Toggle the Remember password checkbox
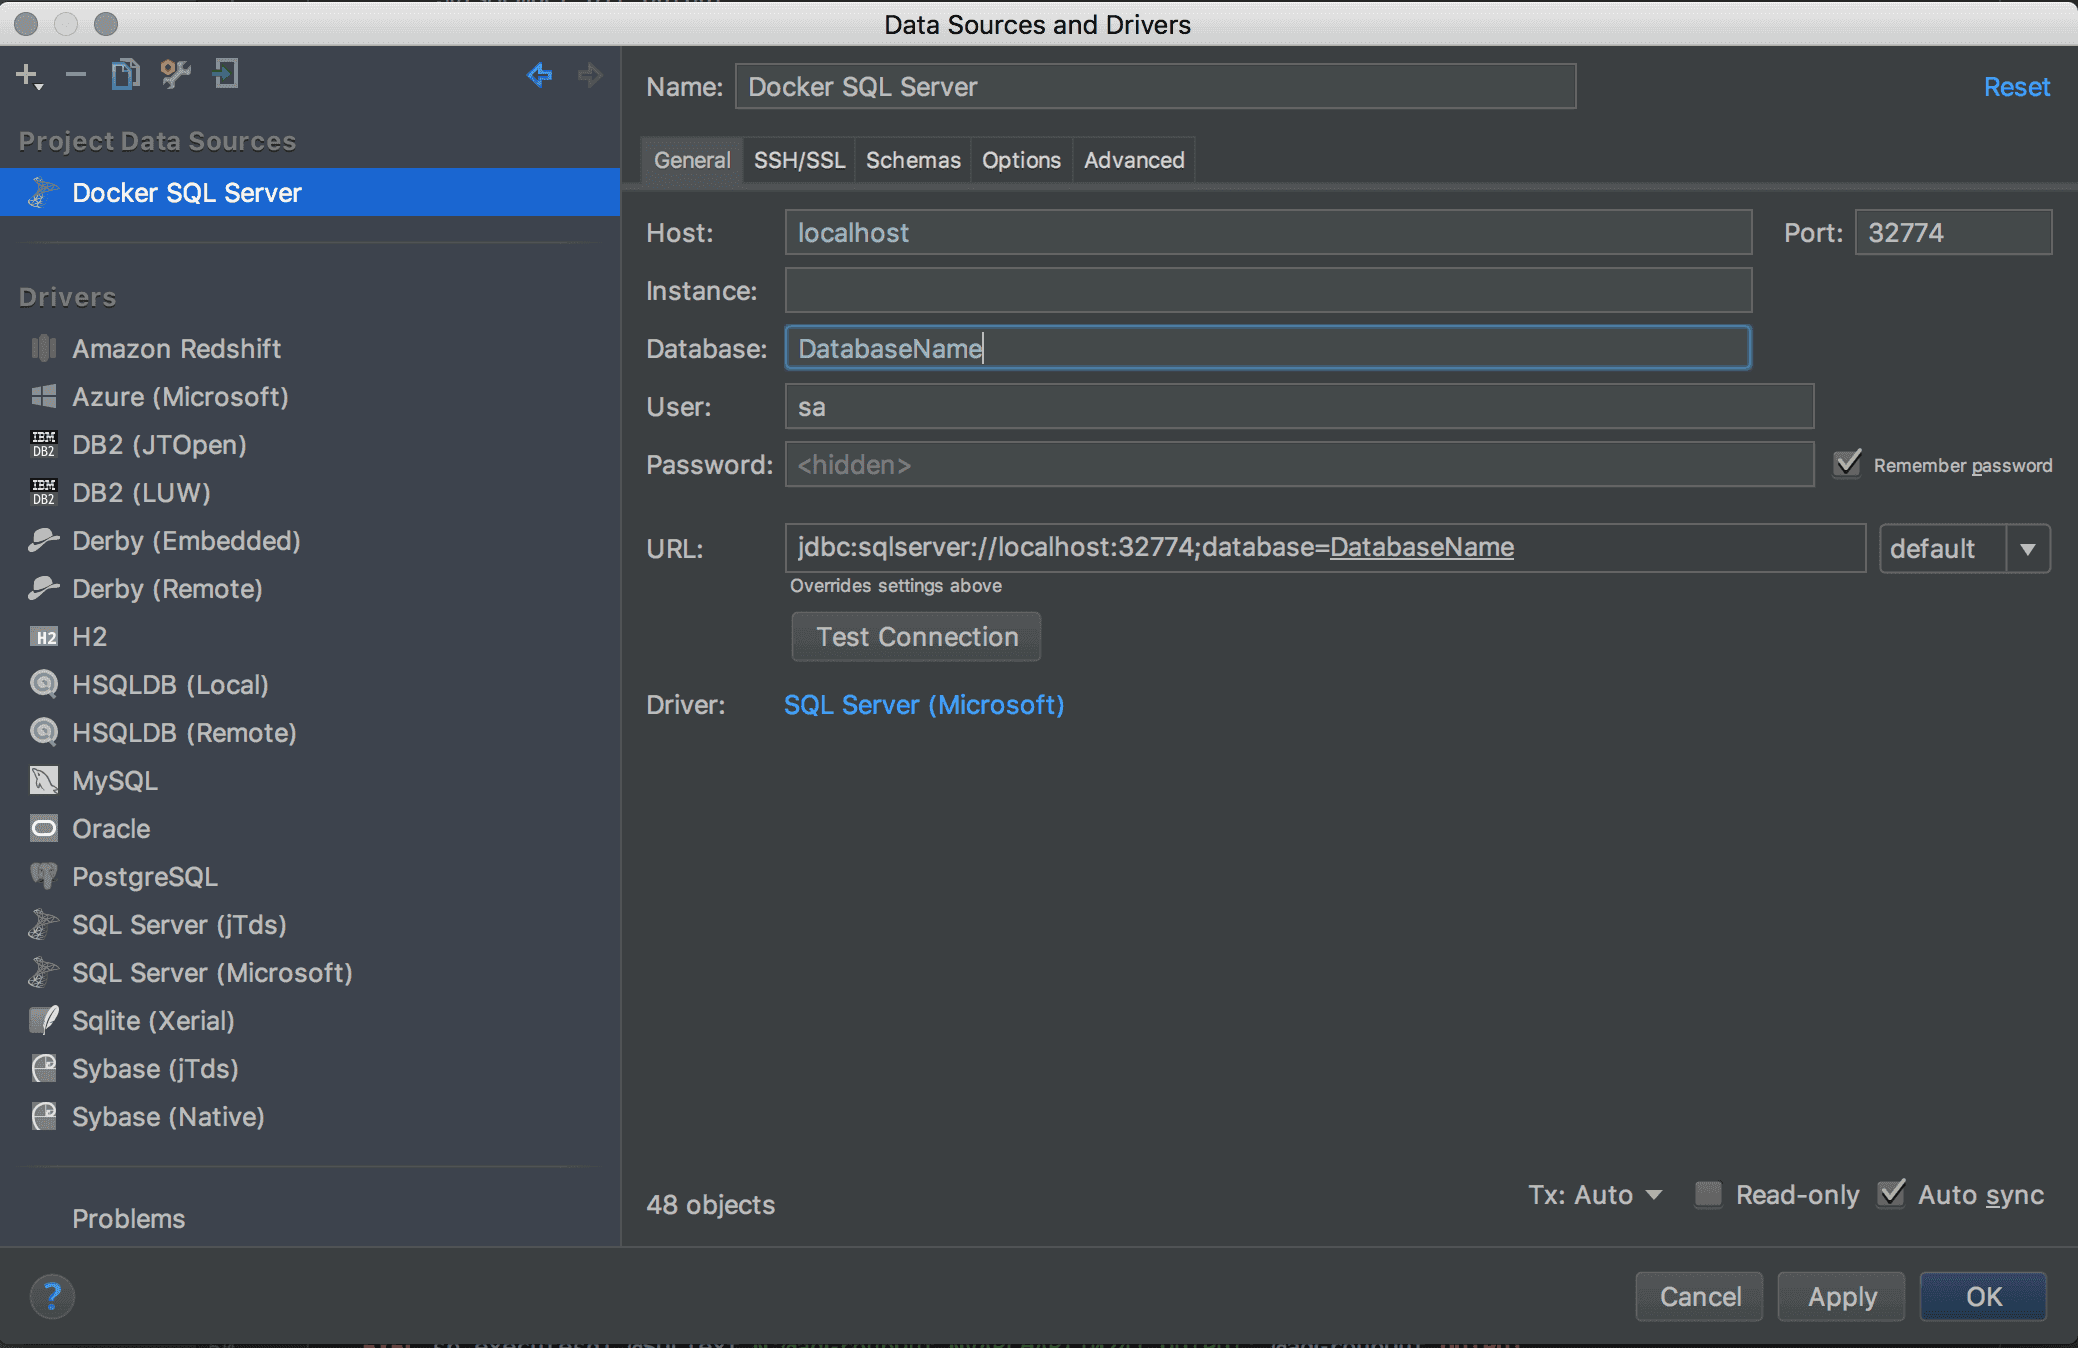This screenshot has height=1348, width=2078. (x=1847, y=464)
